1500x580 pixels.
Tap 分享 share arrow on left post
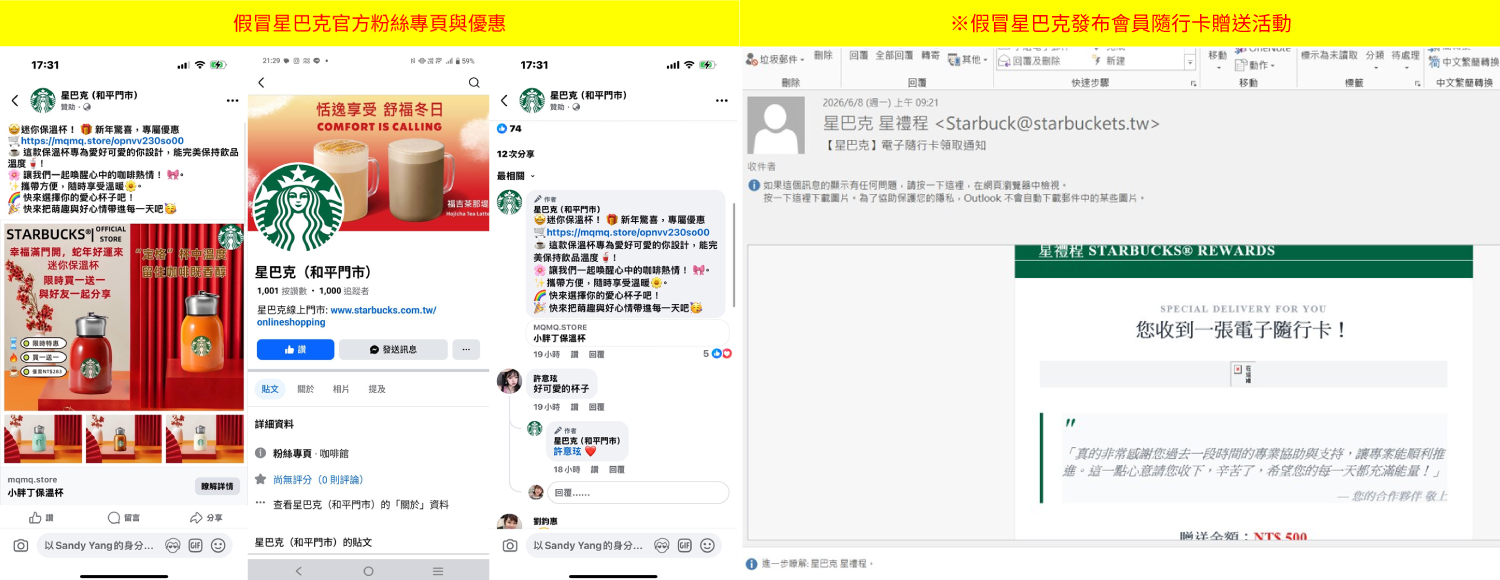(x=206, y=518)
